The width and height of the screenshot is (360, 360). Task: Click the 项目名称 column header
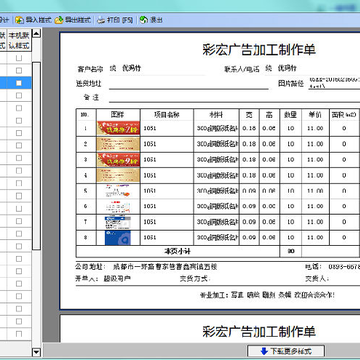pos(167,115)
